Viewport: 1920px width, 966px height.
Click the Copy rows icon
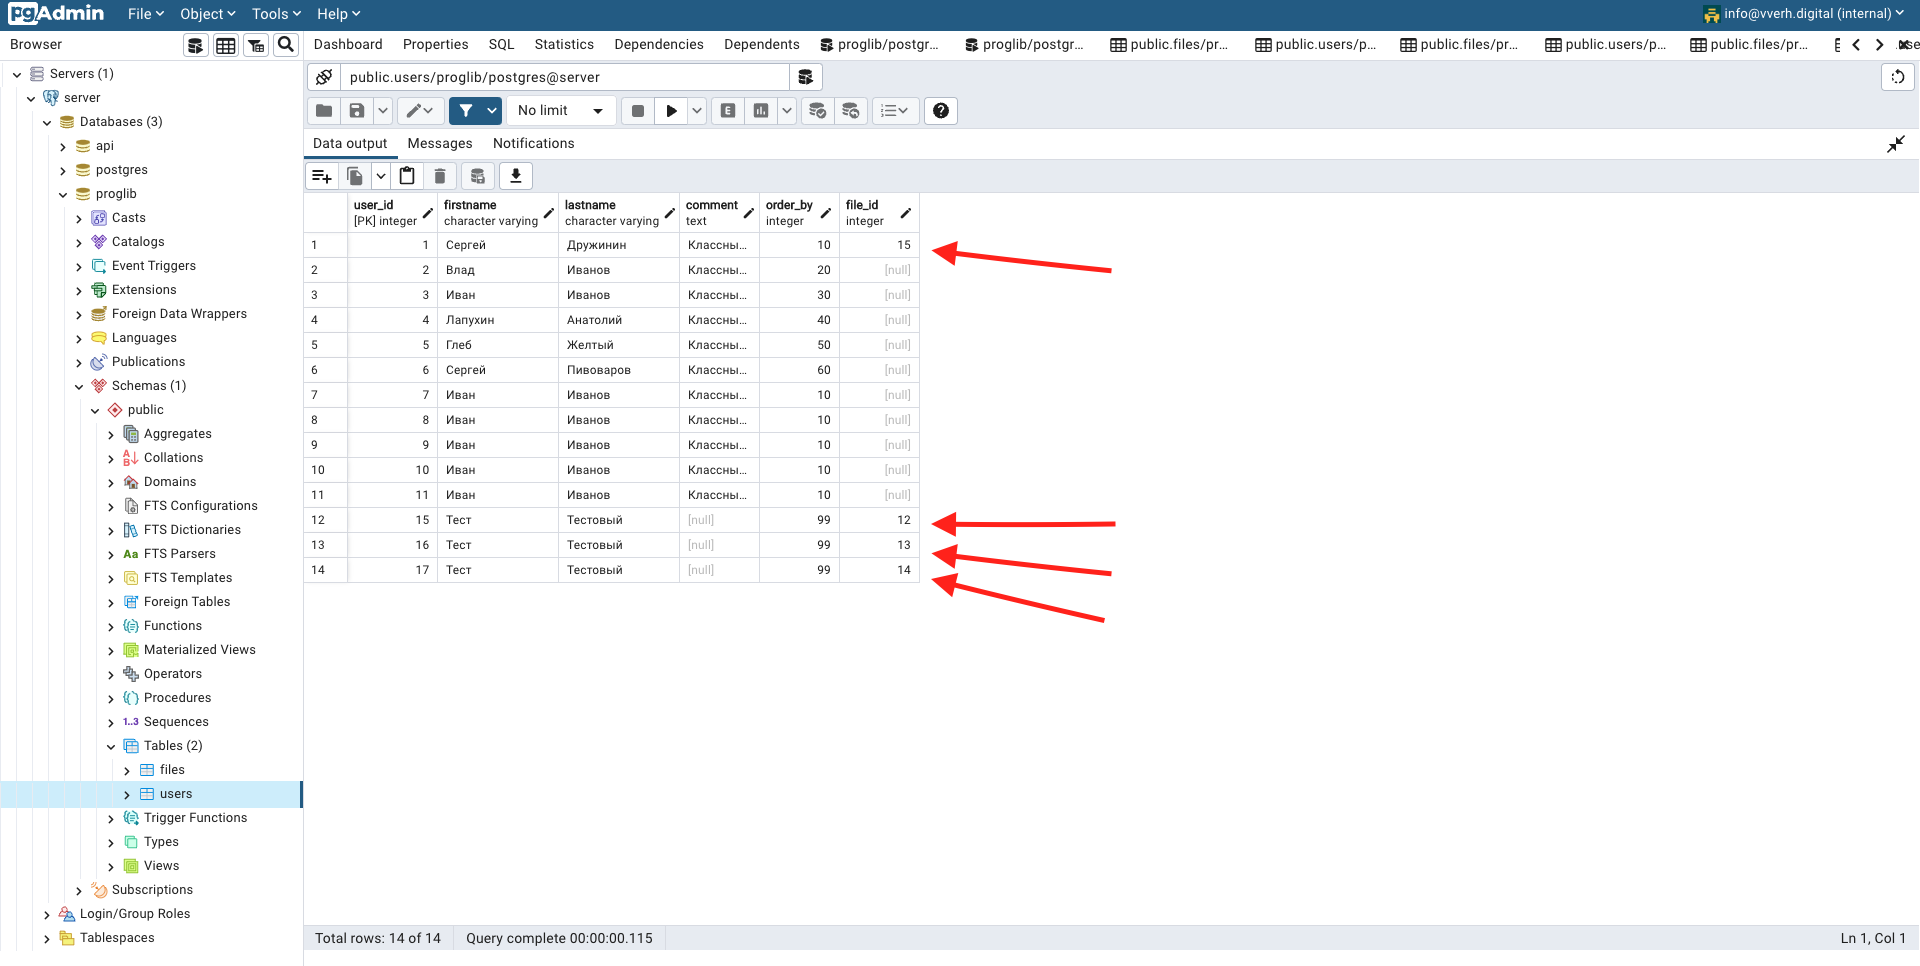pyautogui.click(x=355, y=176)
